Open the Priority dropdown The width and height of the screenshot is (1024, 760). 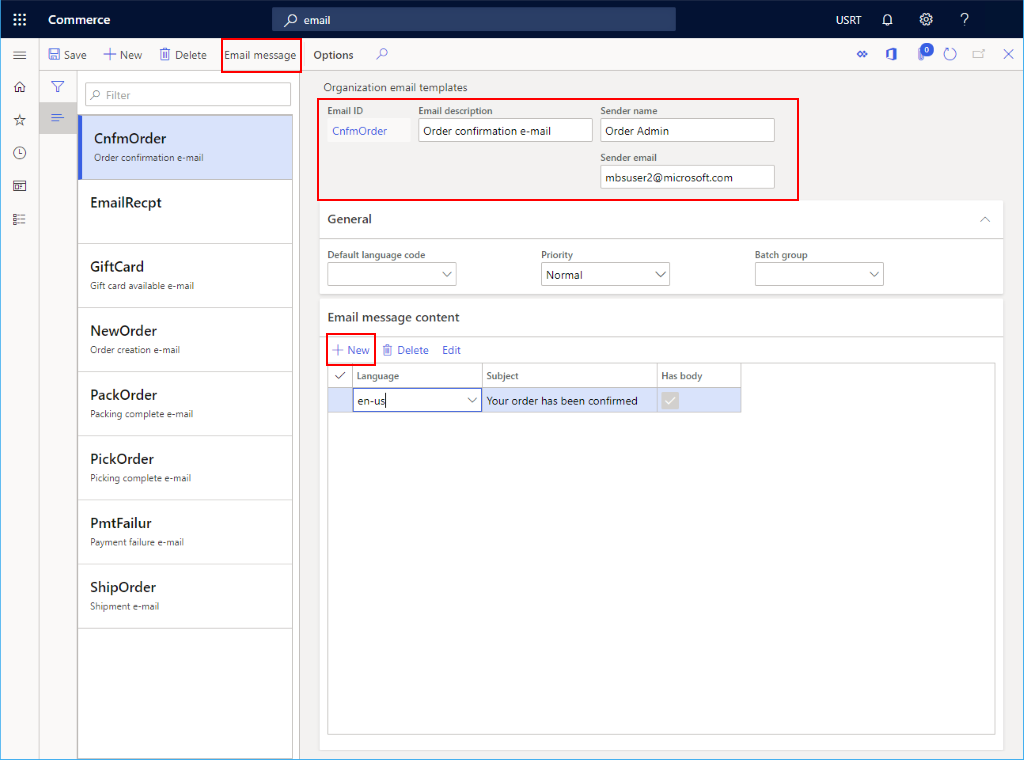point(661,273)
